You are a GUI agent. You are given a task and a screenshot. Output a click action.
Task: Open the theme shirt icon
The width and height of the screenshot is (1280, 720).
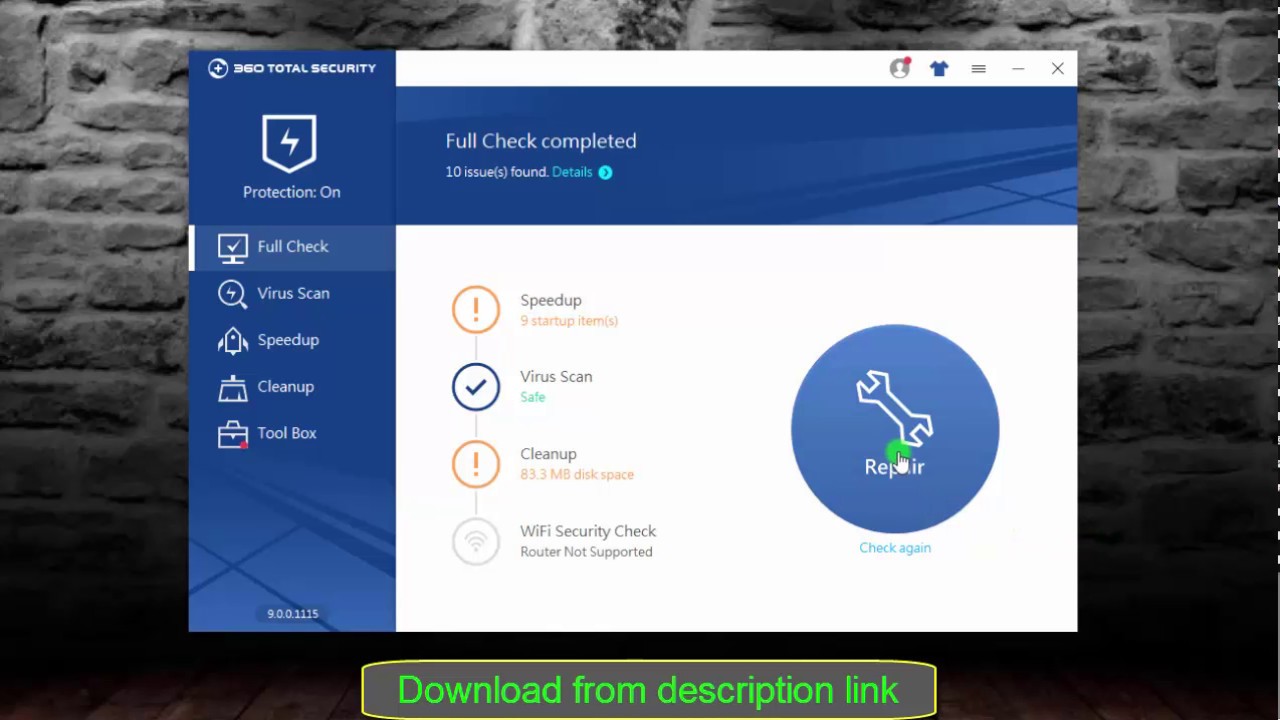pyautogui.click(x=938, y=68)
